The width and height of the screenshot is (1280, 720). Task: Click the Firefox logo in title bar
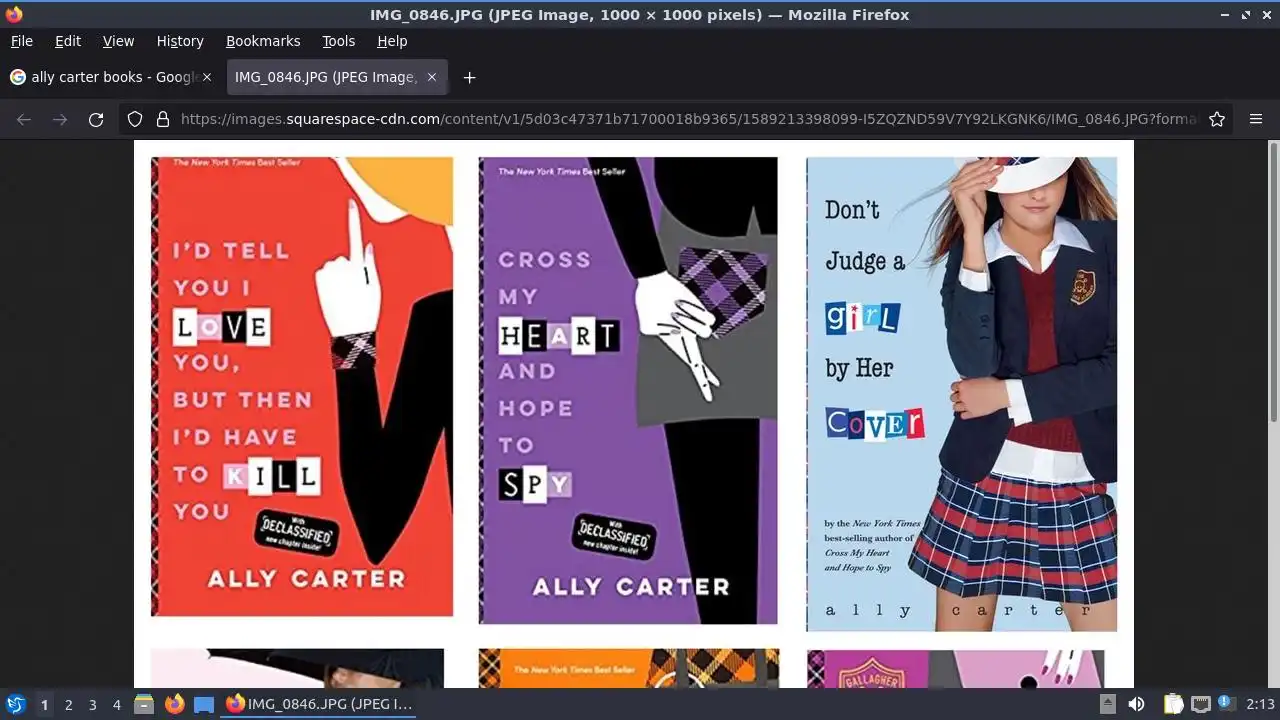click(x=13, y=14)
